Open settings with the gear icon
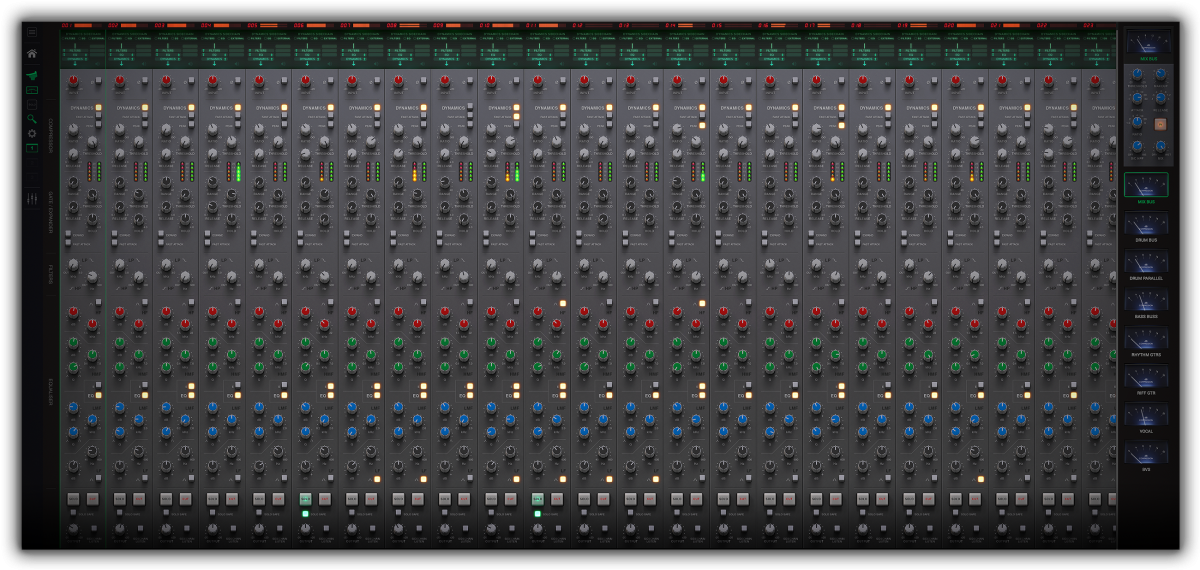This screenshot has height=570, width=1200. coord(32,133)
